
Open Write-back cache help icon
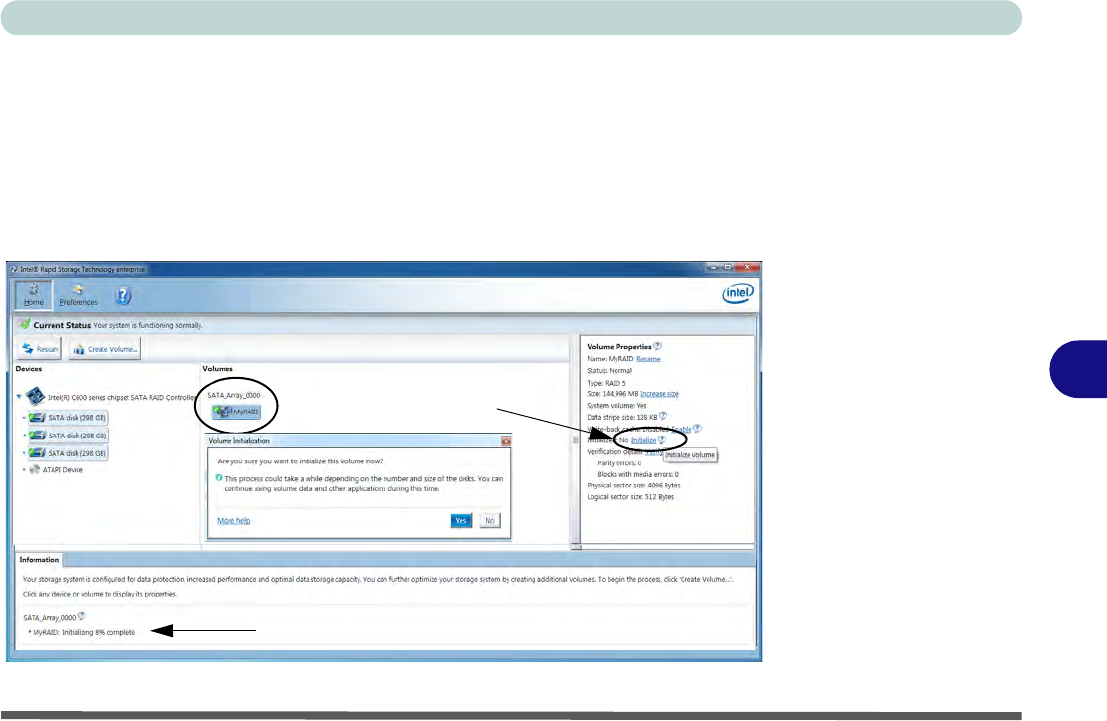[698, 429]
